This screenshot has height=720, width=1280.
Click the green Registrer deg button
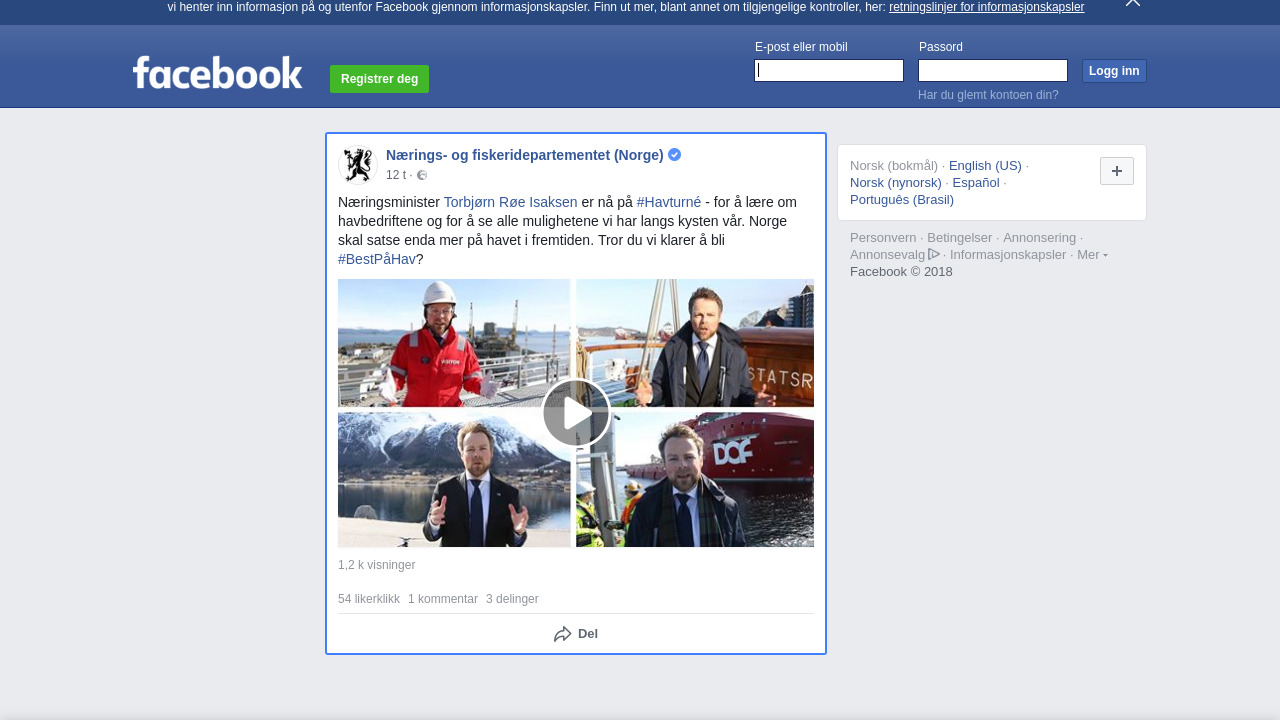pos(379,79)
